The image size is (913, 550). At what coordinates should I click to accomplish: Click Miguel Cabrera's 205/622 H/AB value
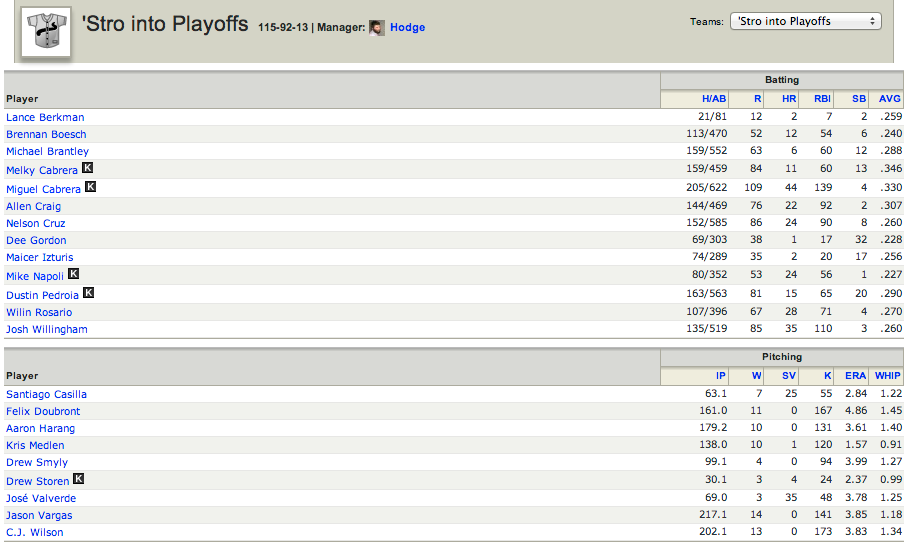[x=706, y=187]
